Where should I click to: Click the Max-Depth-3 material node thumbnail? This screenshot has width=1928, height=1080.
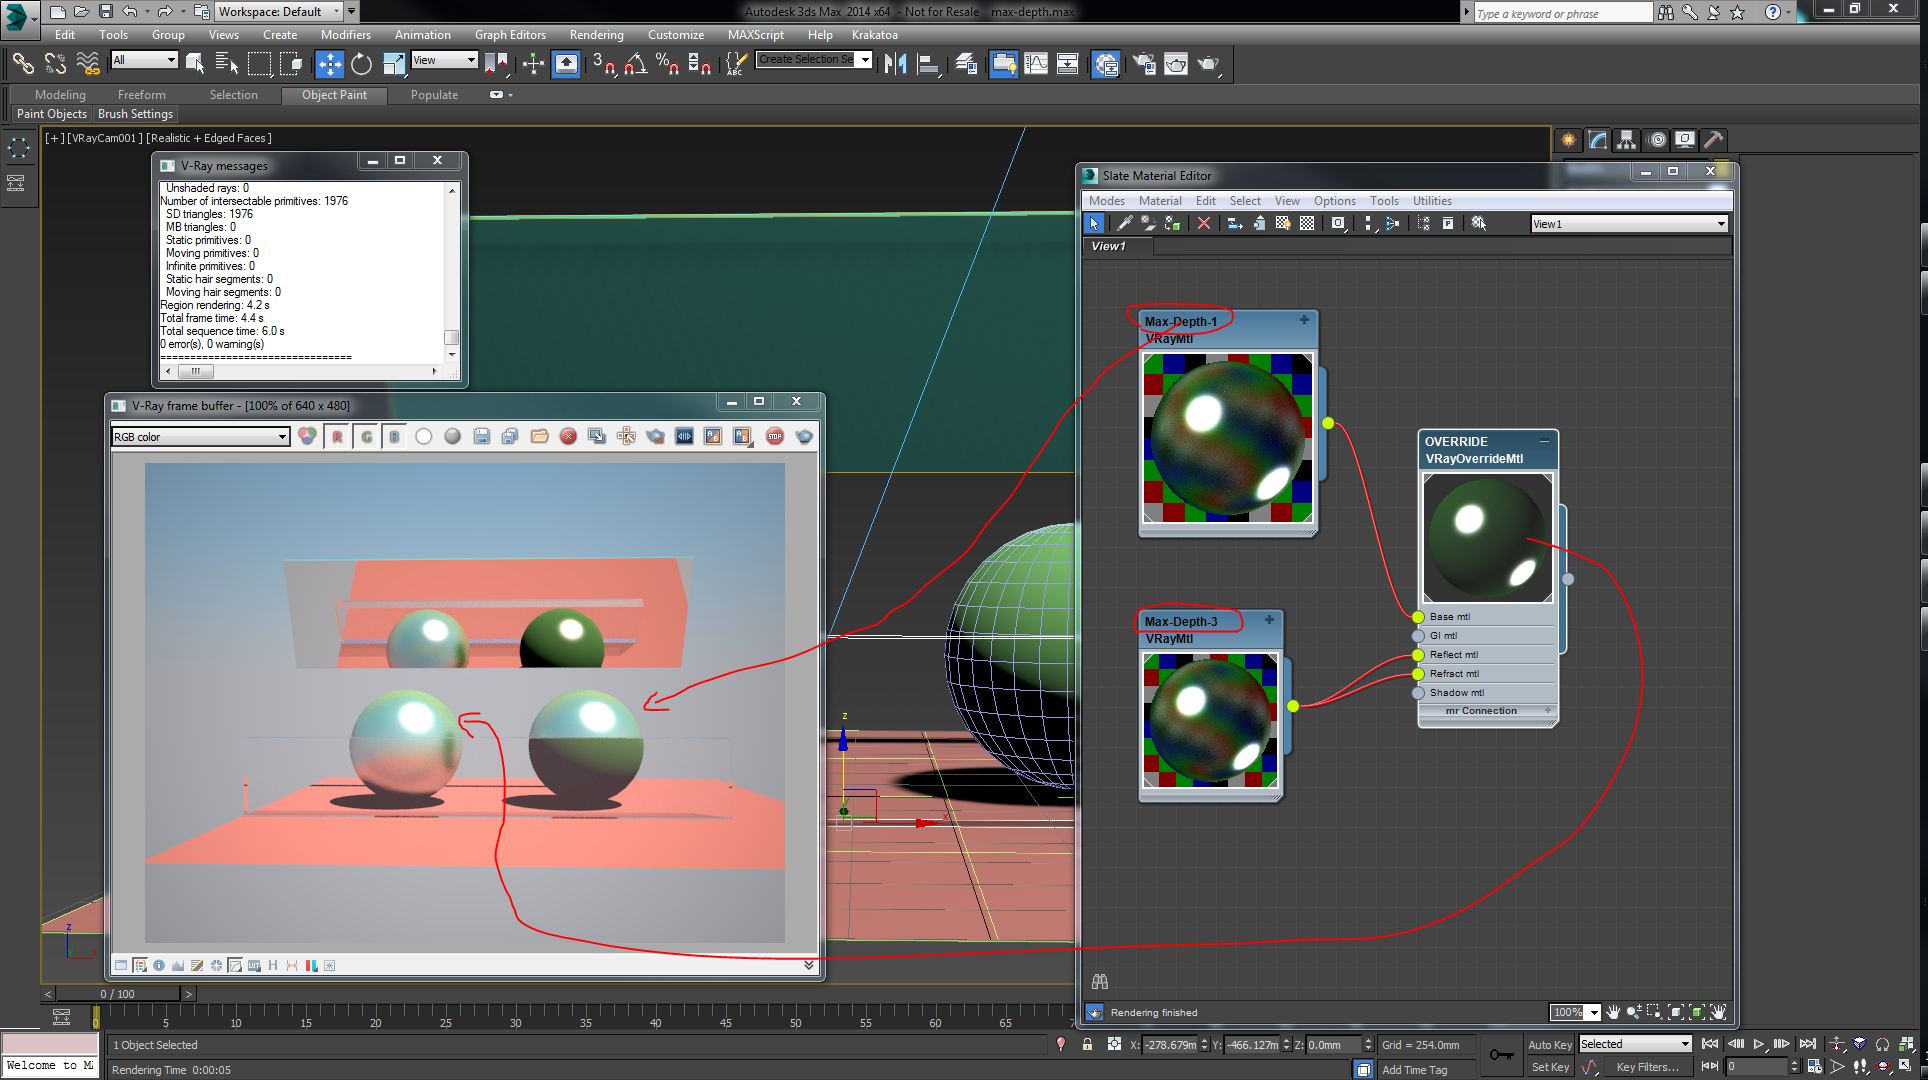(x=1210, y=720)
